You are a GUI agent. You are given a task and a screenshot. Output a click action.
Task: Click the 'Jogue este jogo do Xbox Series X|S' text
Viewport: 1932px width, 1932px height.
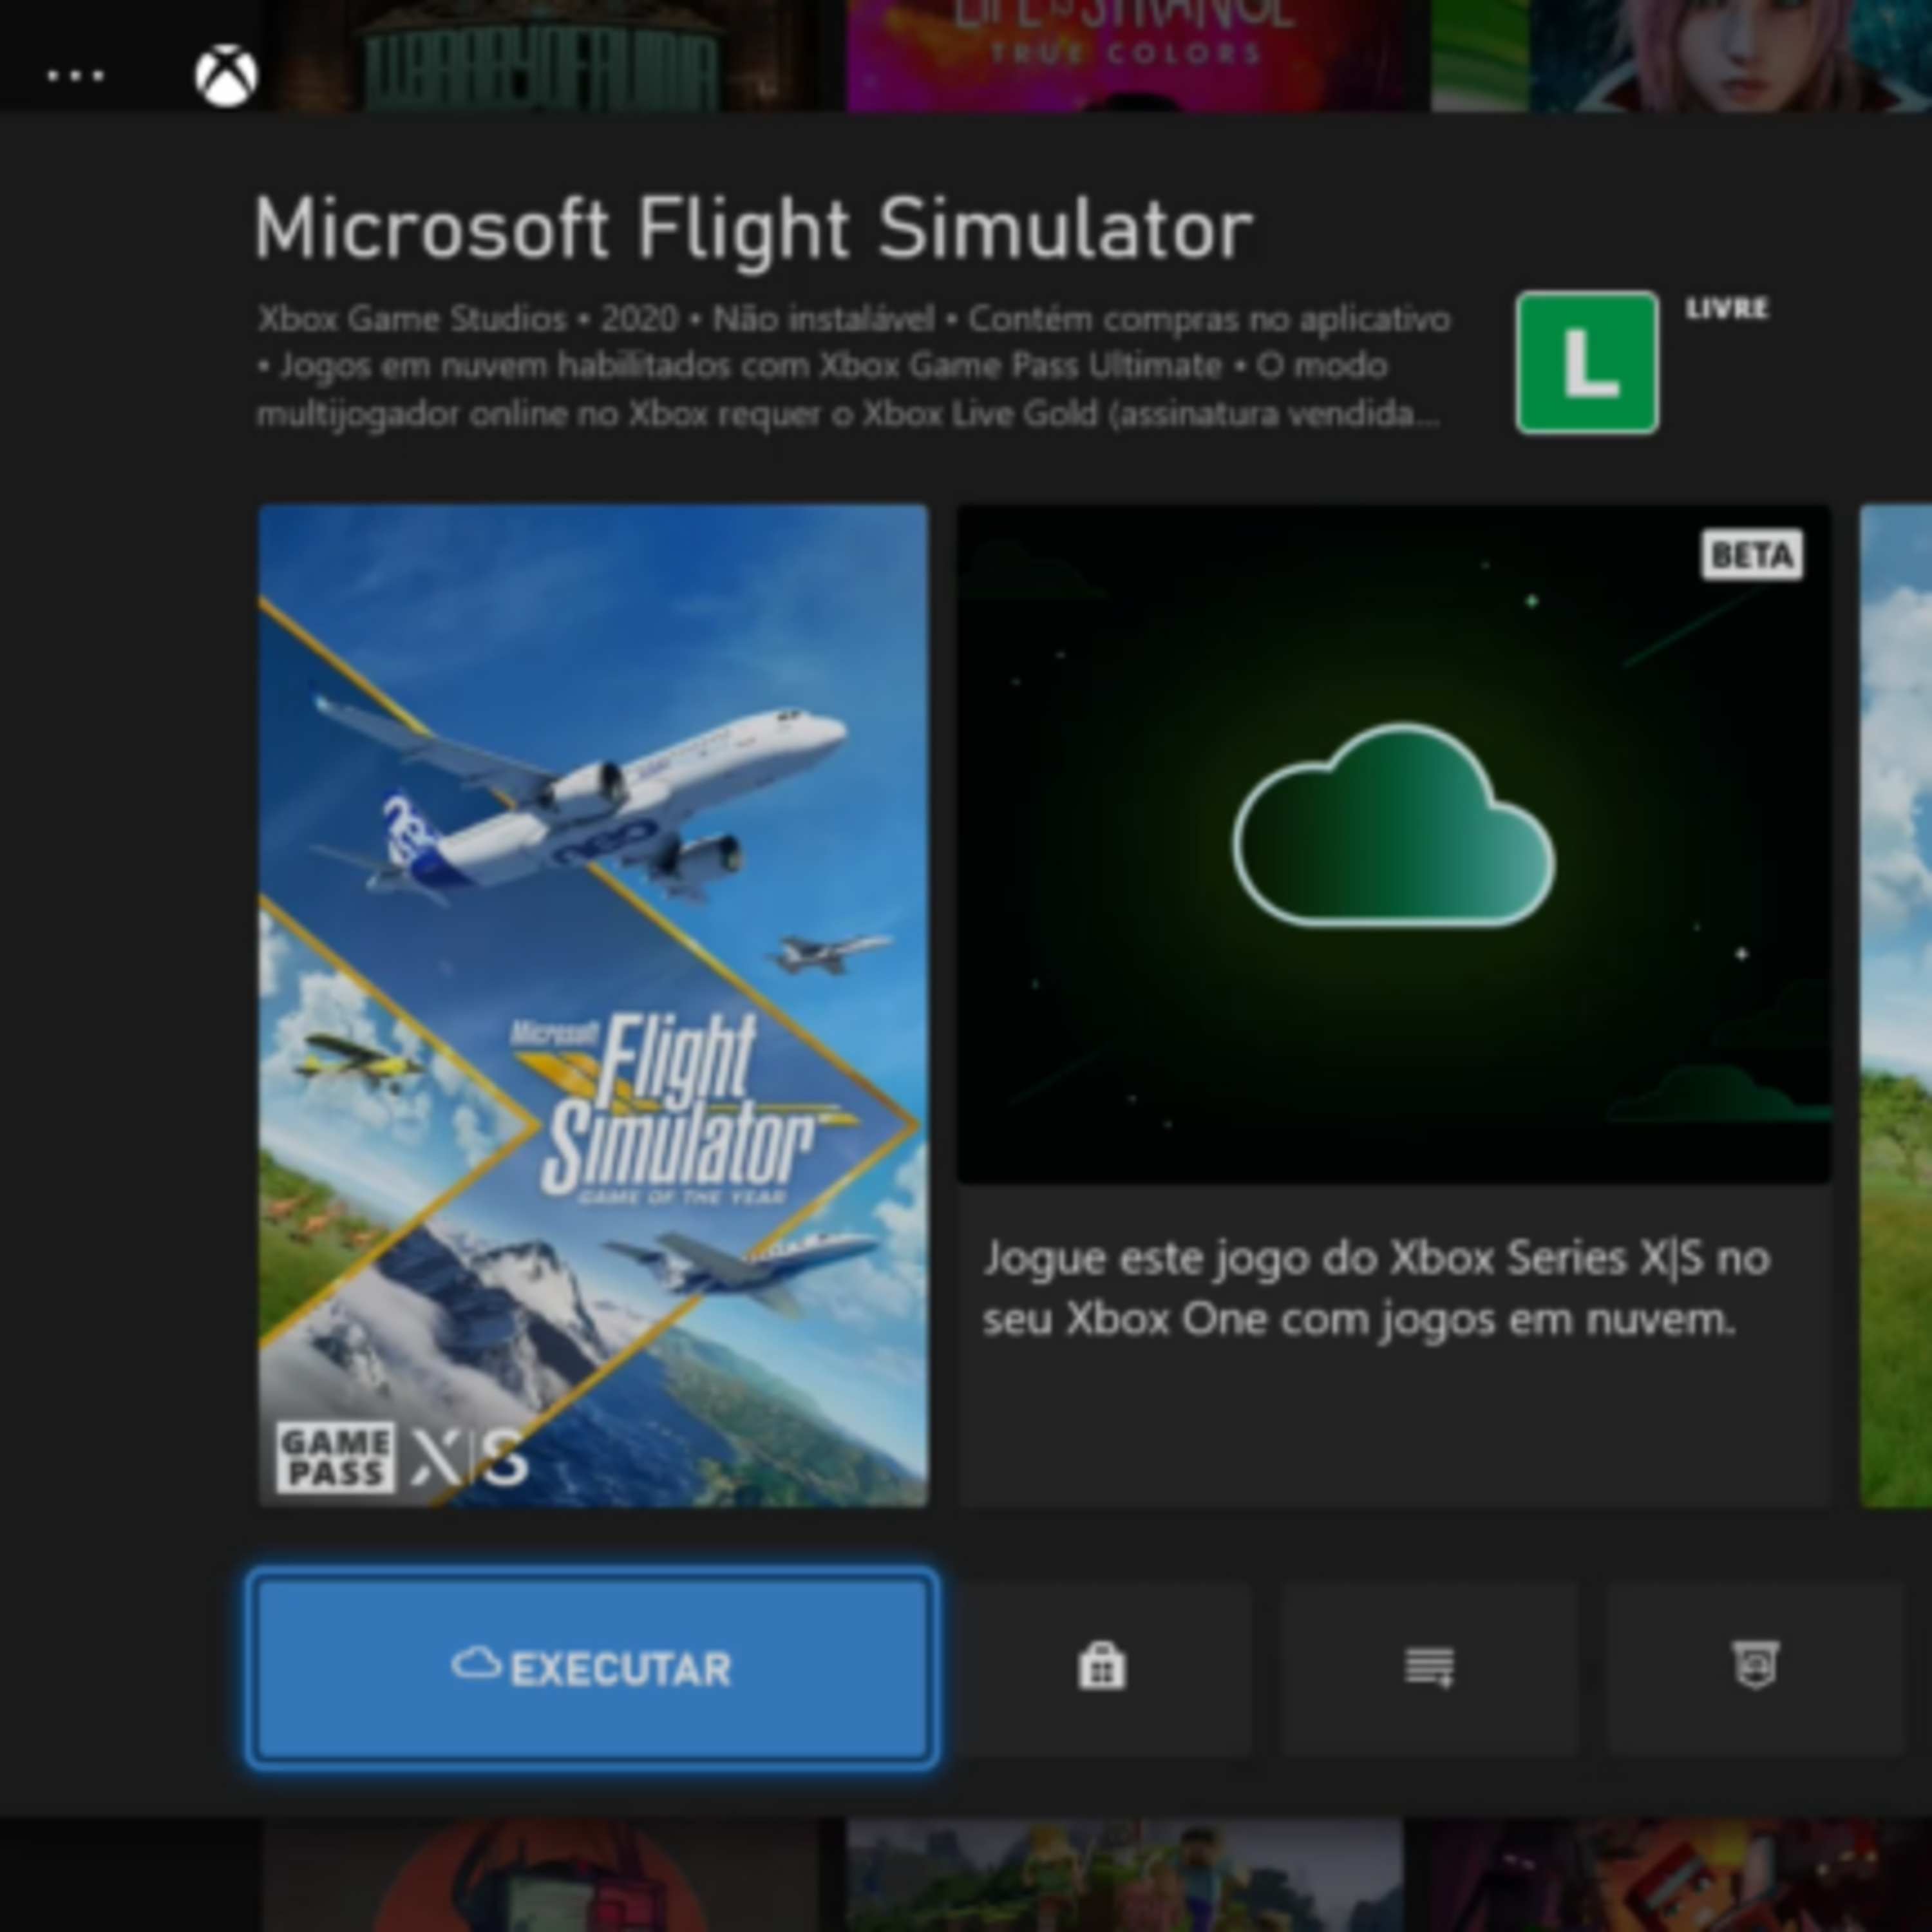(1377, 1288)
